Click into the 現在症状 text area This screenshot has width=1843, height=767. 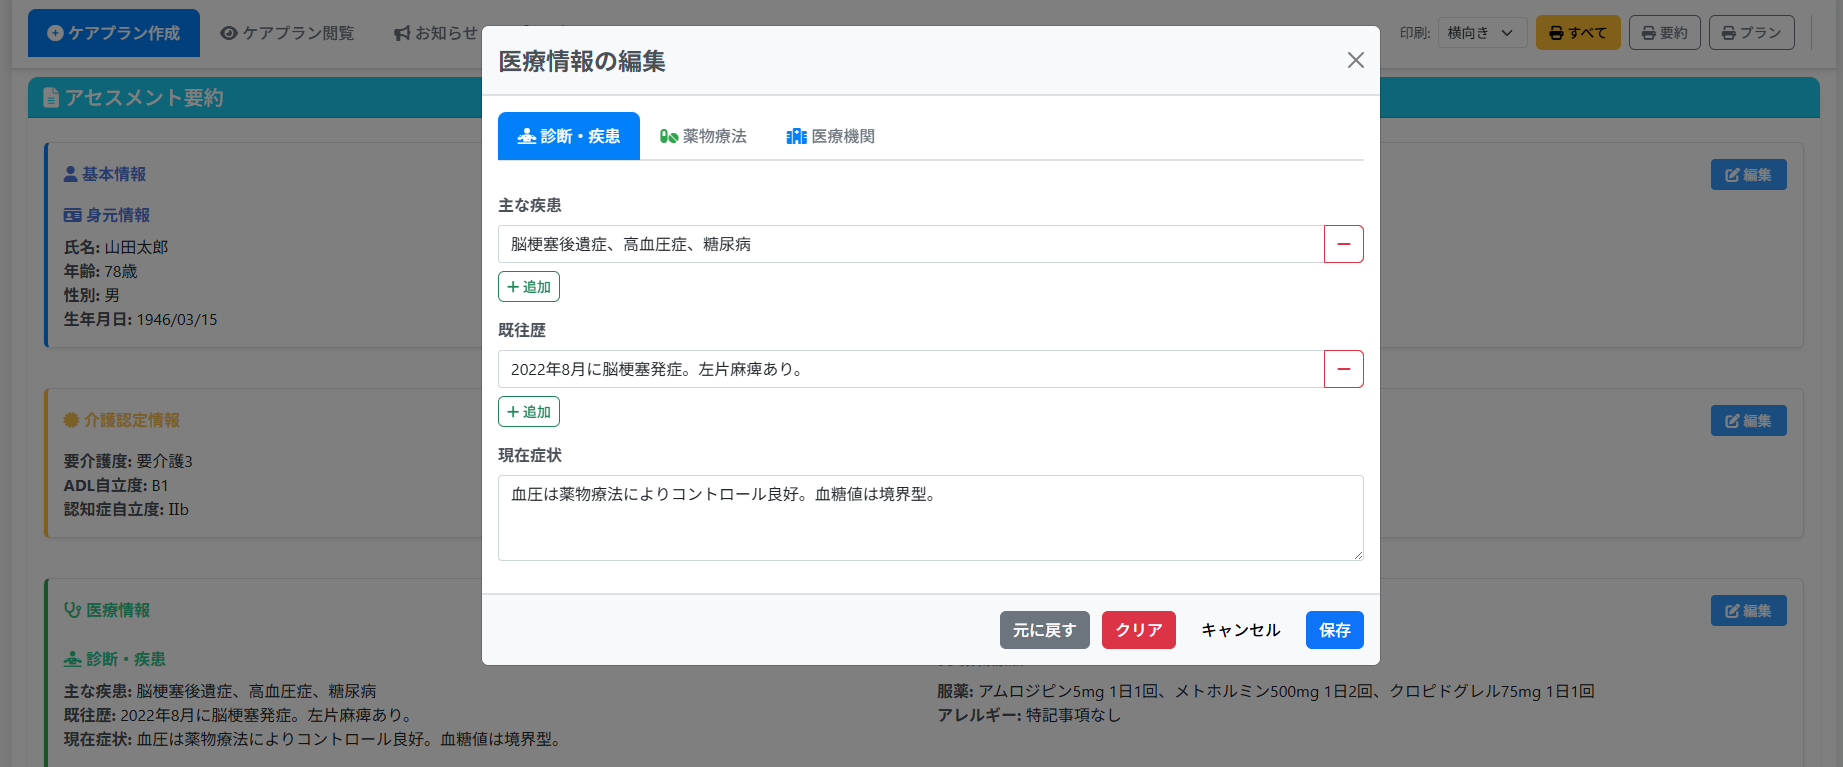pos(930,518)
